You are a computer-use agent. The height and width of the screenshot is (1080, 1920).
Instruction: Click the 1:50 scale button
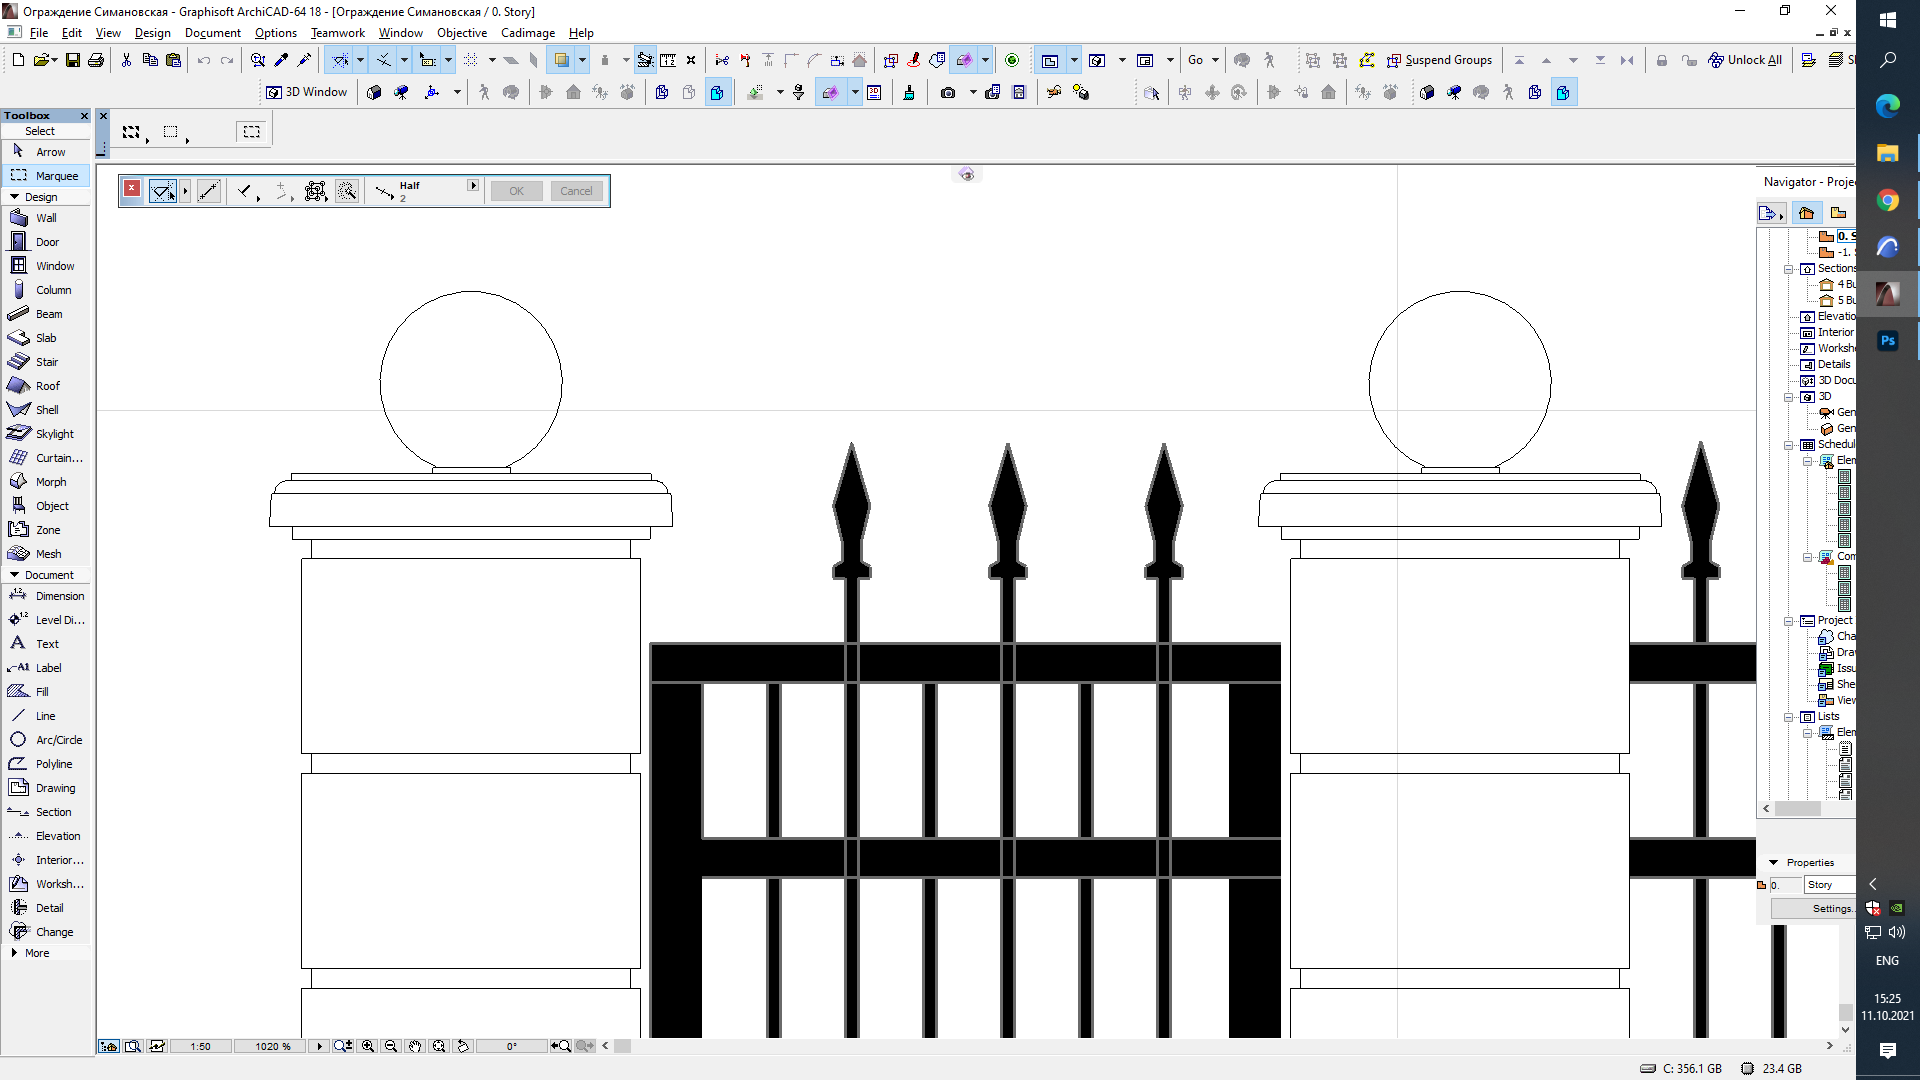pos(201,1046)
